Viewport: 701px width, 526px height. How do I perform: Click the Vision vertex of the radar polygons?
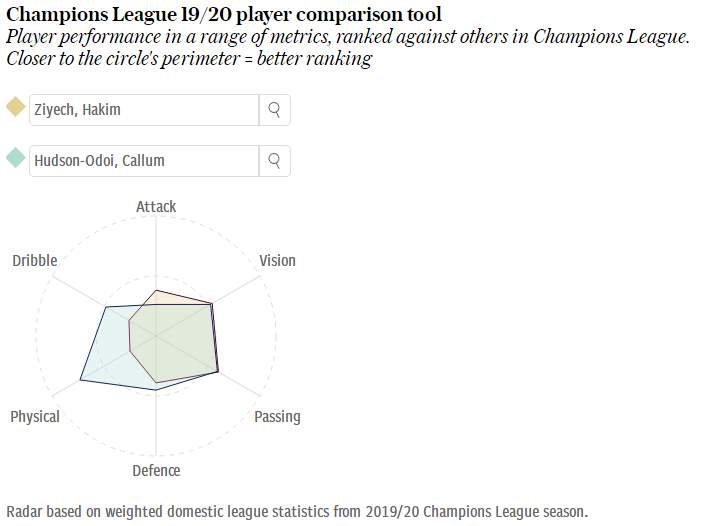[212, 304]
